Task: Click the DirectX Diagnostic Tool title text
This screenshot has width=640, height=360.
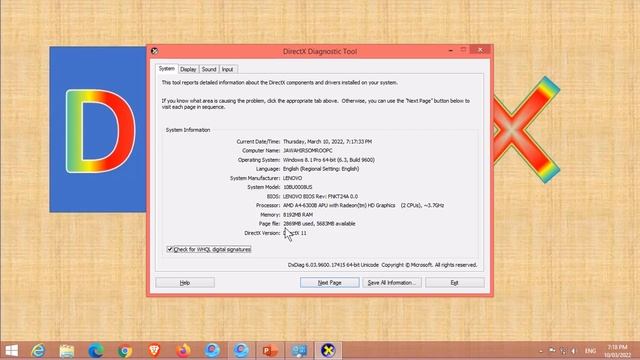Action: [320, 51]
